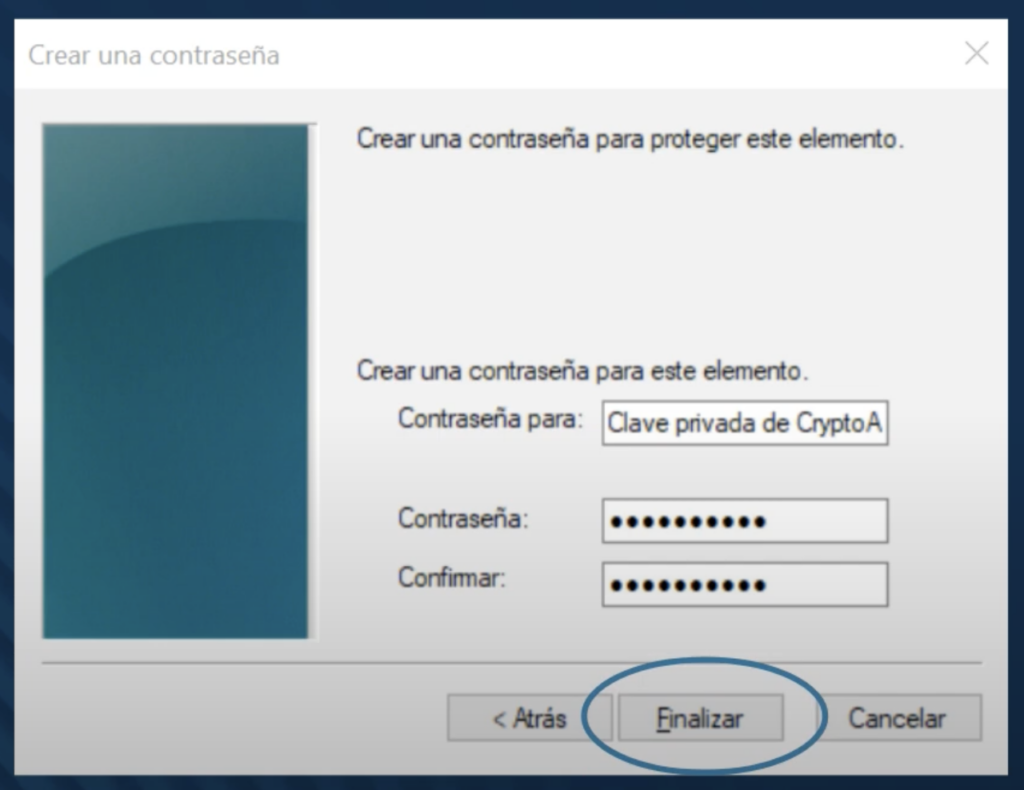
Task: Go back with the Atrás button
Action: pos(529,718)
